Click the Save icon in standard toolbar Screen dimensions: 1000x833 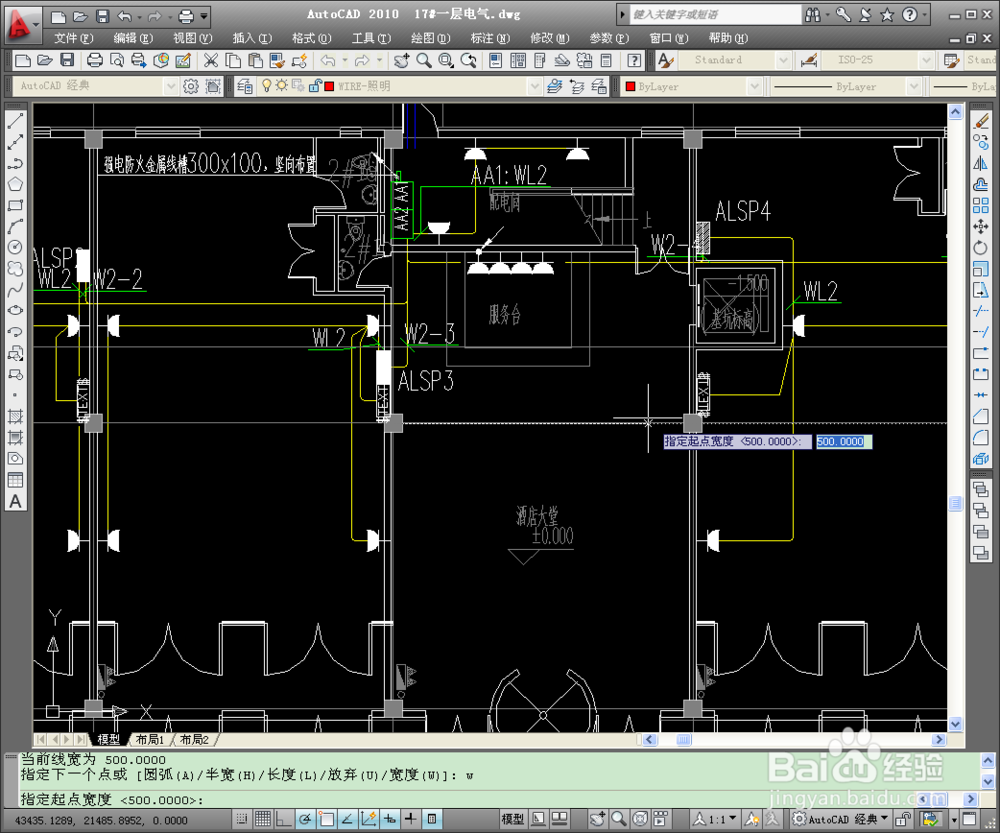pyautogui.click(x=67, y=61)
